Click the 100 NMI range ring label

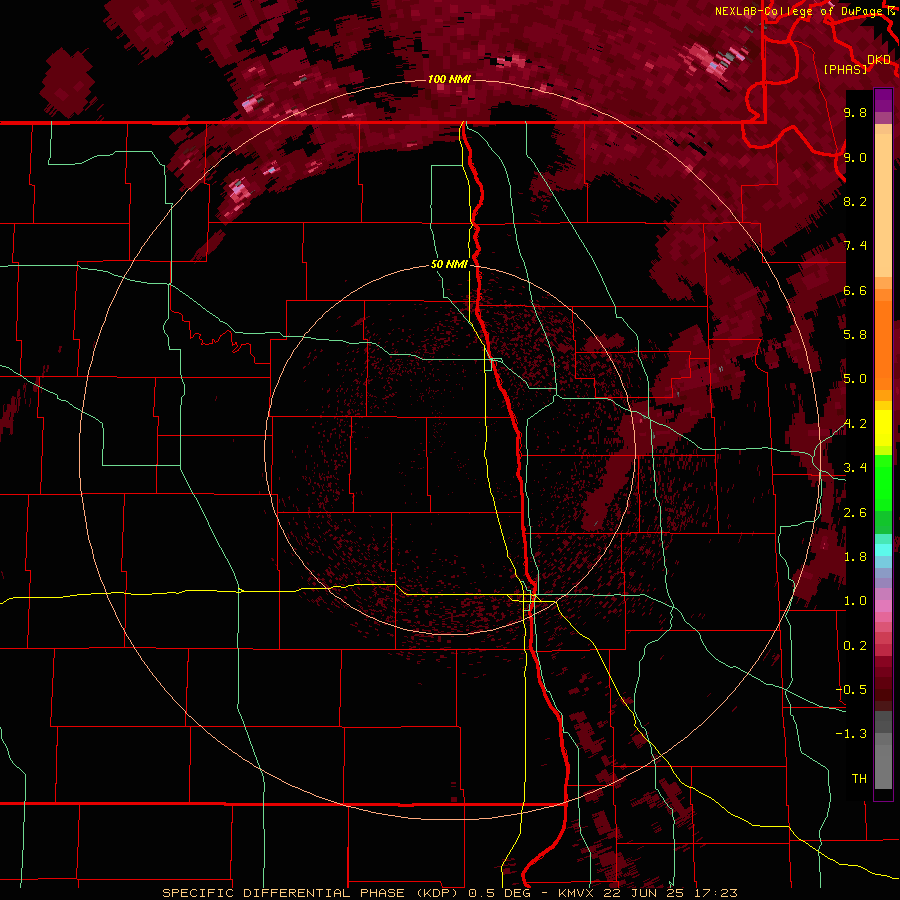449,79
